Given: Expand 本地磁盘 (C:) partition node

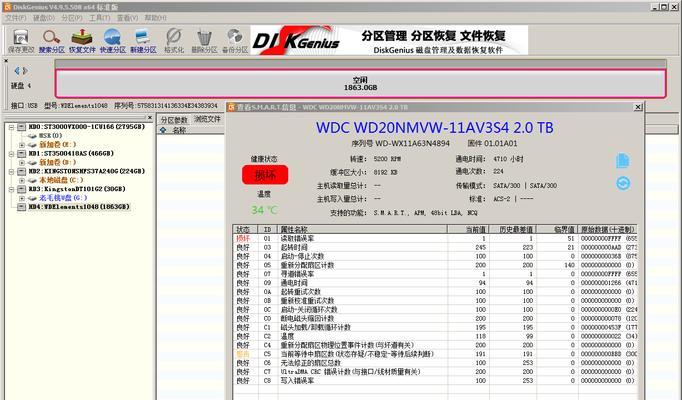Looking at the screenshot, I should pos(22,180).
